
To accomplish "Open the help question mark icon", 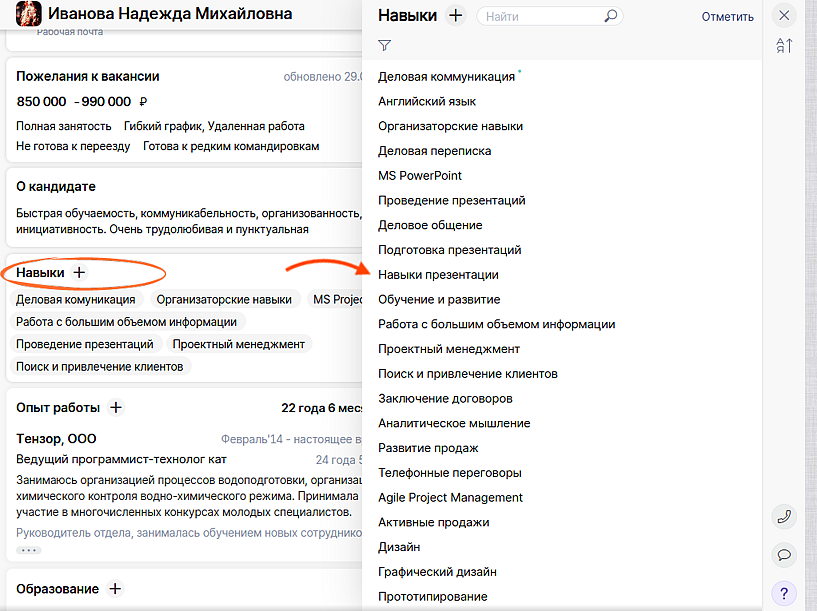I will (x=784, y=591).
